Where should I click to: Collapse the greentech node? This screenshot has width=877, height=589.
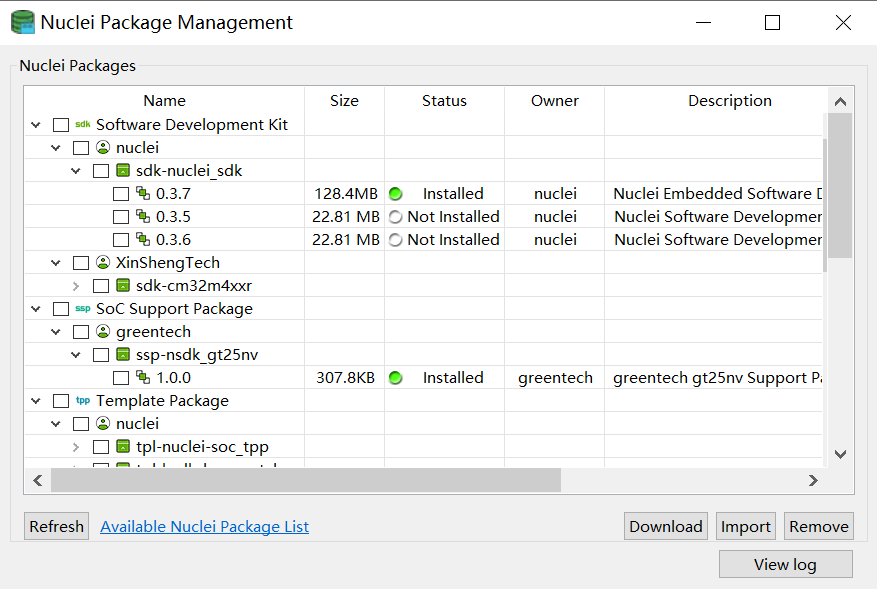point(56,332)
